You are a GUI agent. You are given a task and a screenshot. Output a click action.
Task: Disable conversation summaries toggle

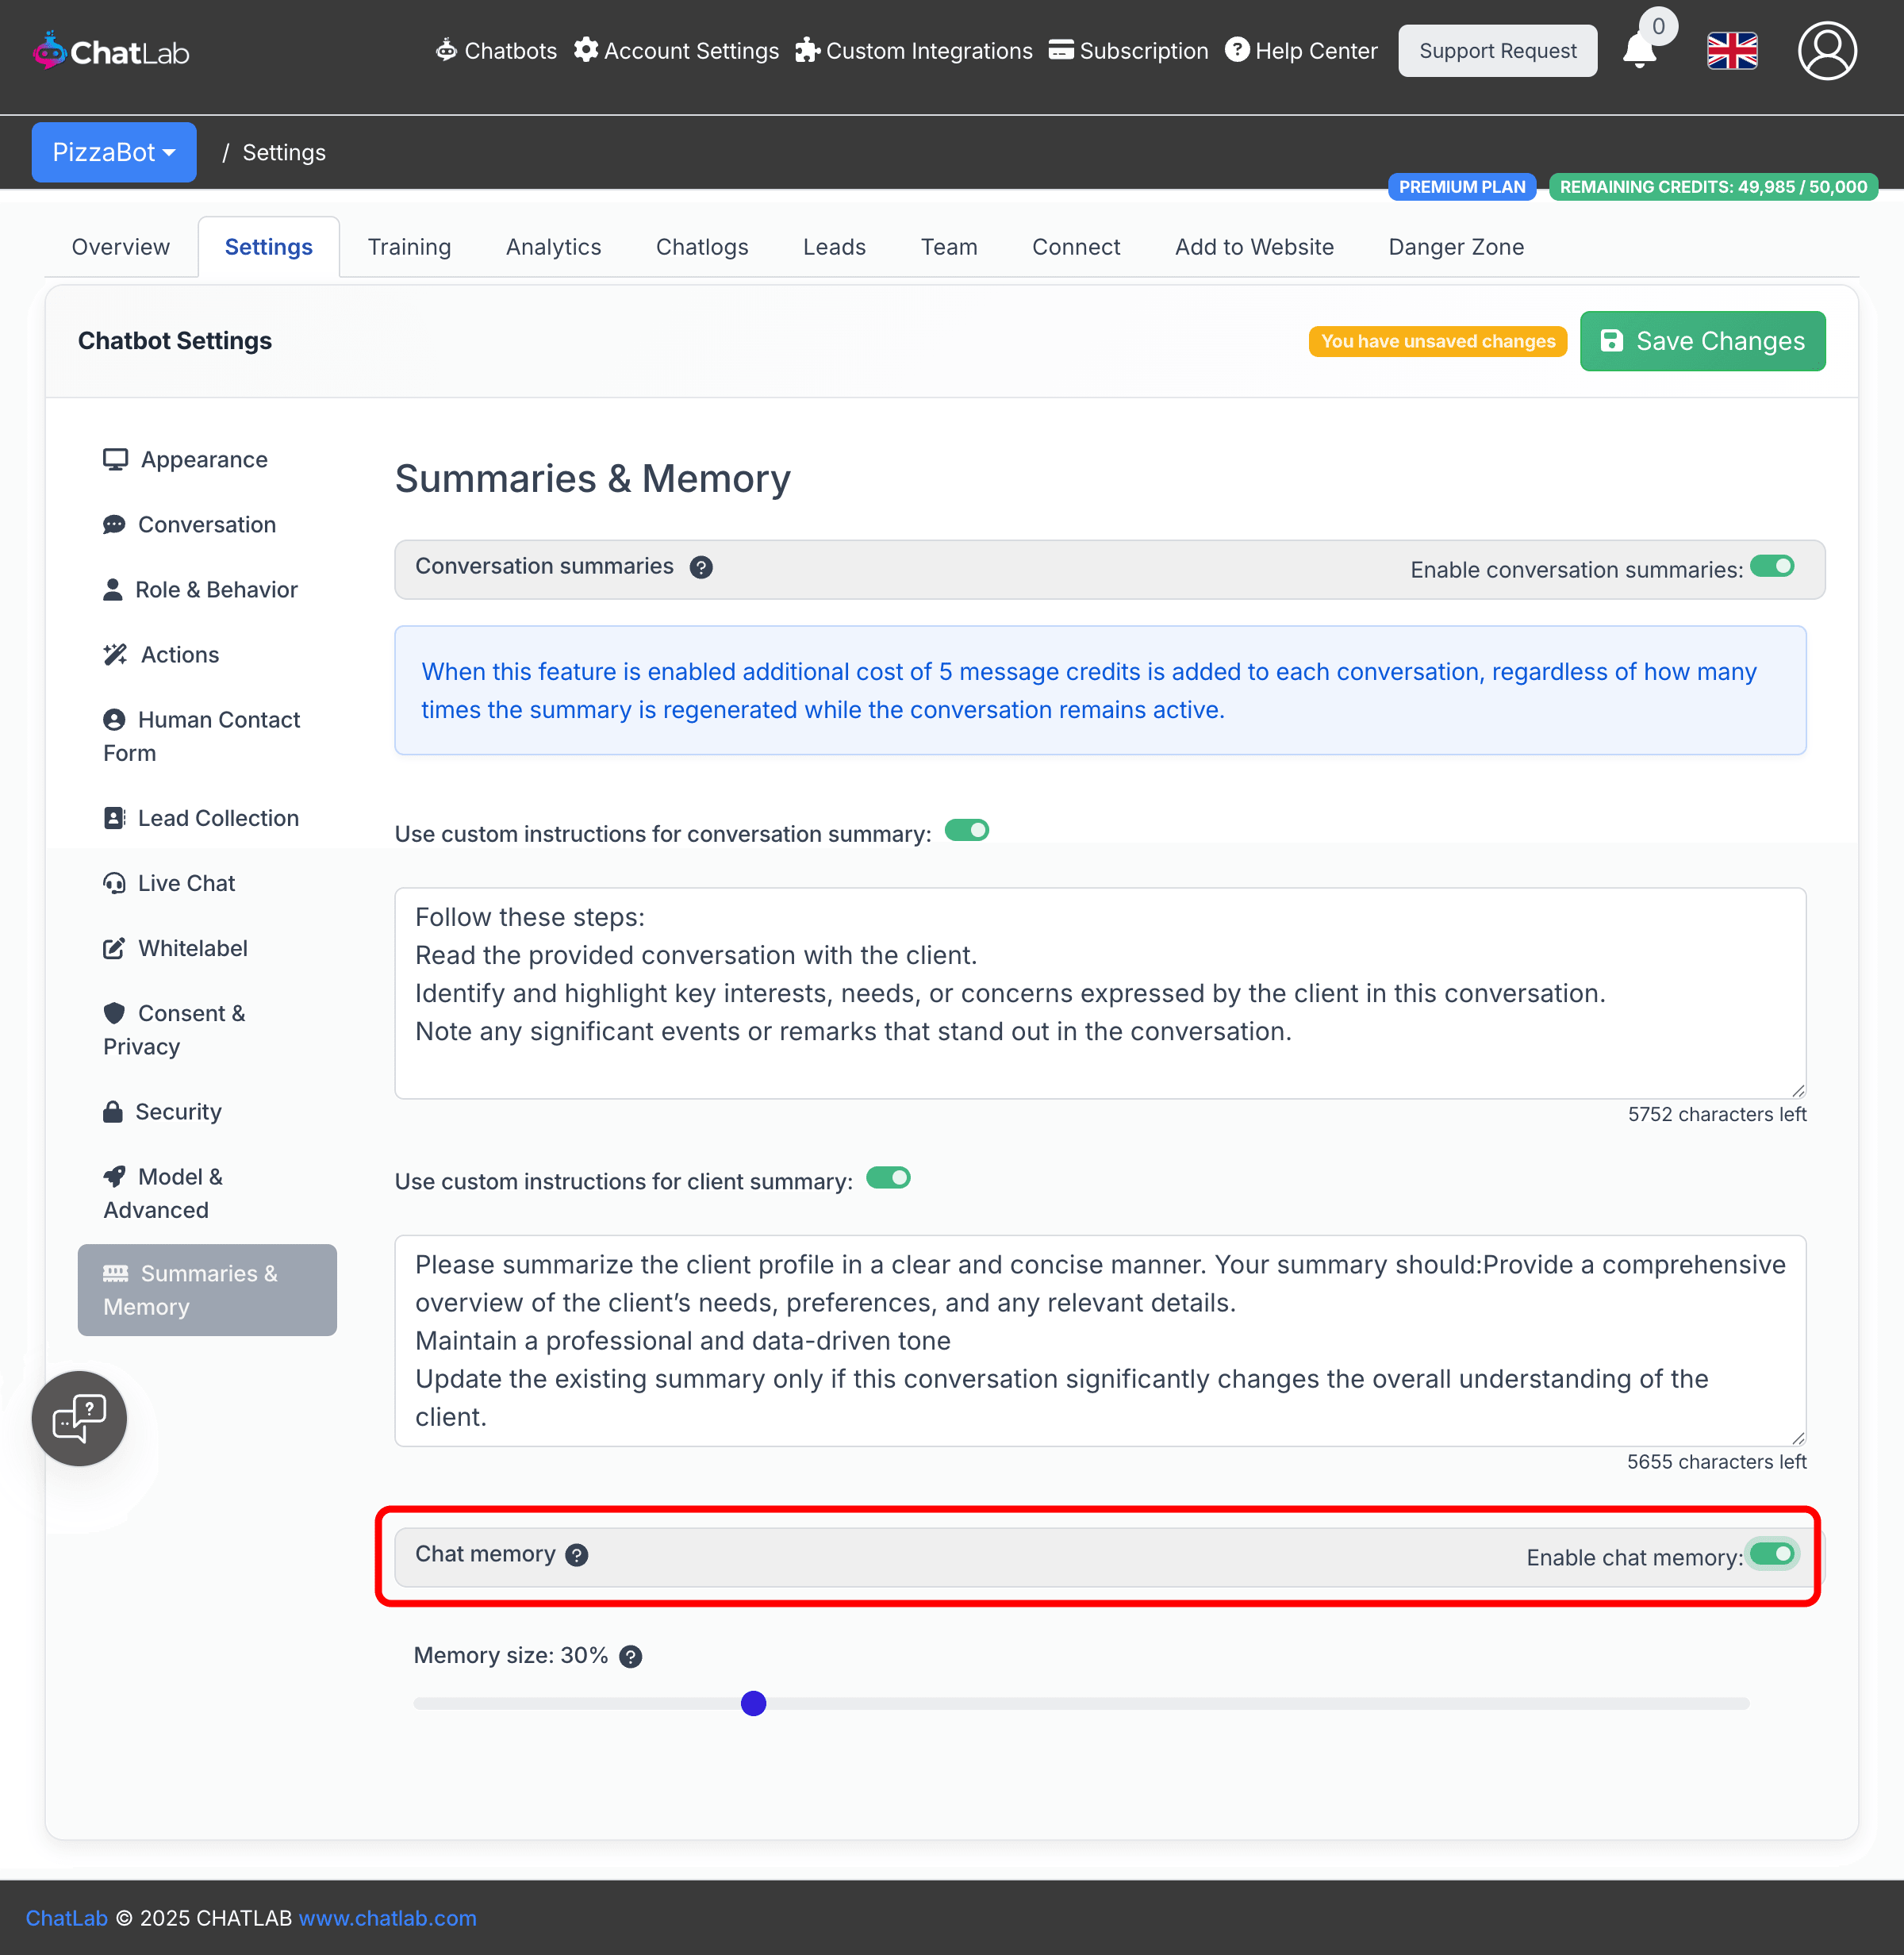[1772, 567]
